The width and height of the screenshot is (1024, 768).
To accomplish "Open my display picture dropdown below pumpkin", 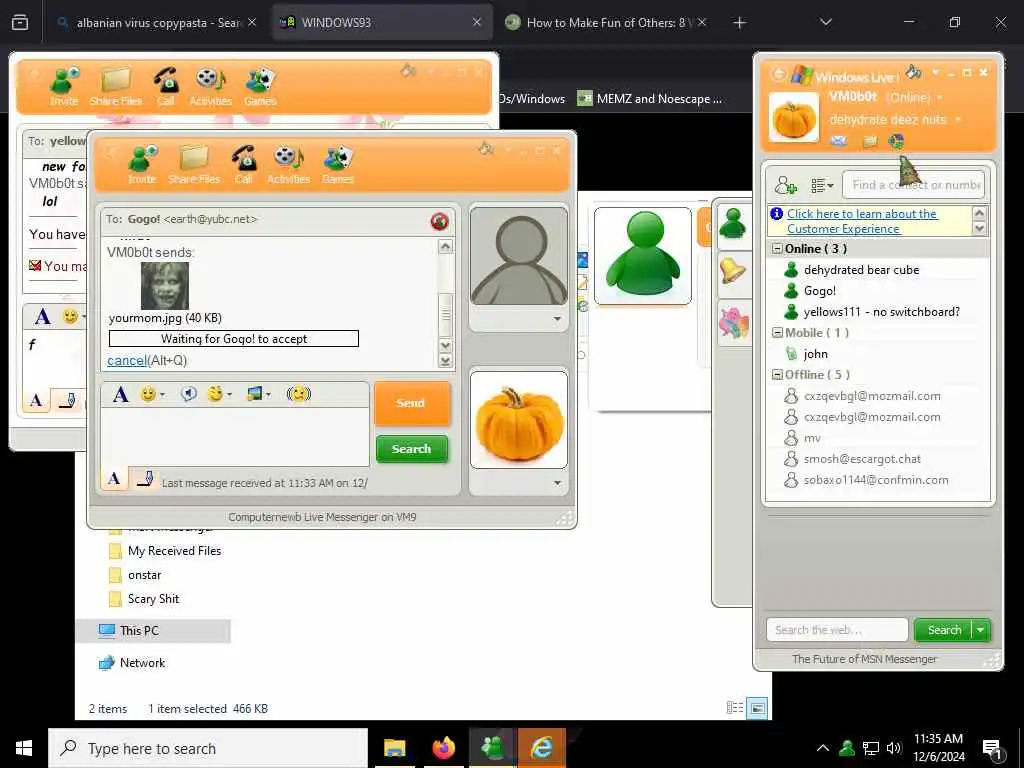I will point(557,483).
